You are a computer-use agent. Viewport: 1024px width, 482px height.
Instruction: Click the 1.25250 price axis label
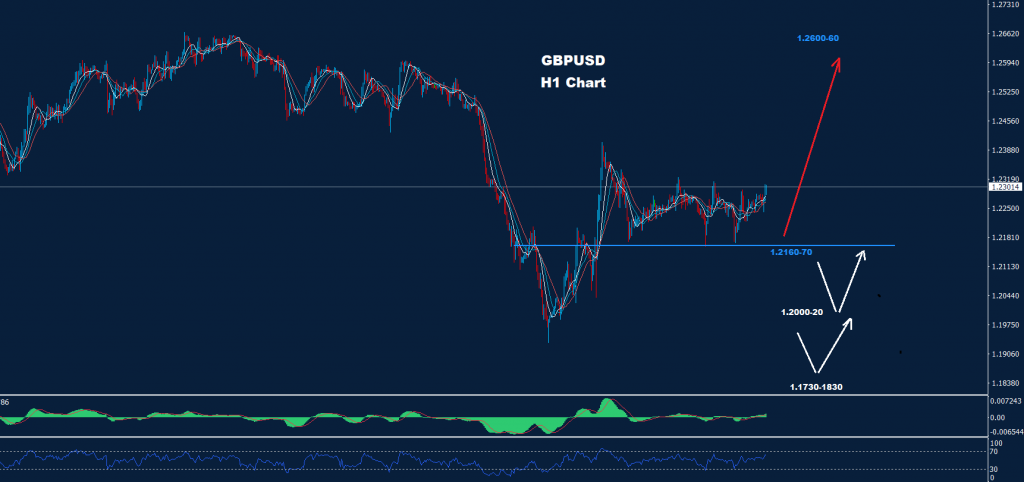(1003, 92)
